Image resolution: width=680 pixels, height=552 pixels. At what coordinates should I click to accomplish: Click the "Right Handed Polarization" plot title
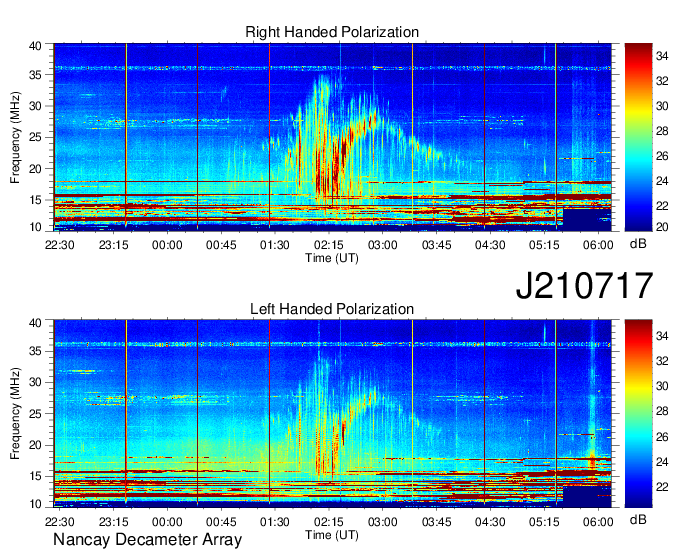click(332, 32)
